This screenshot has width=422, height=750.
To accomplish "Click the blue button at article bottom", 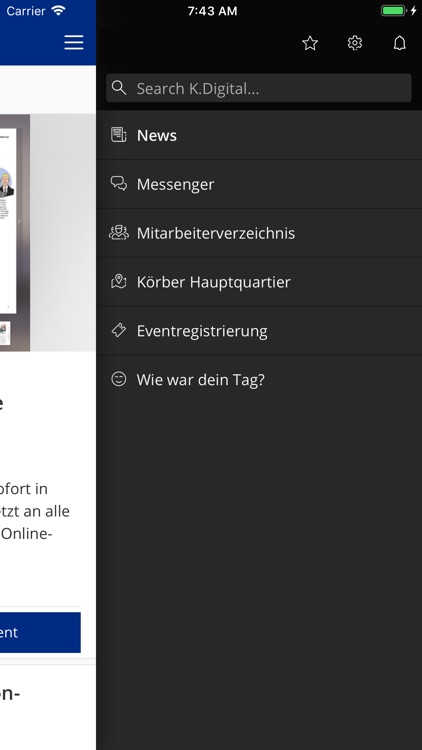I will [x=40, y=632].
